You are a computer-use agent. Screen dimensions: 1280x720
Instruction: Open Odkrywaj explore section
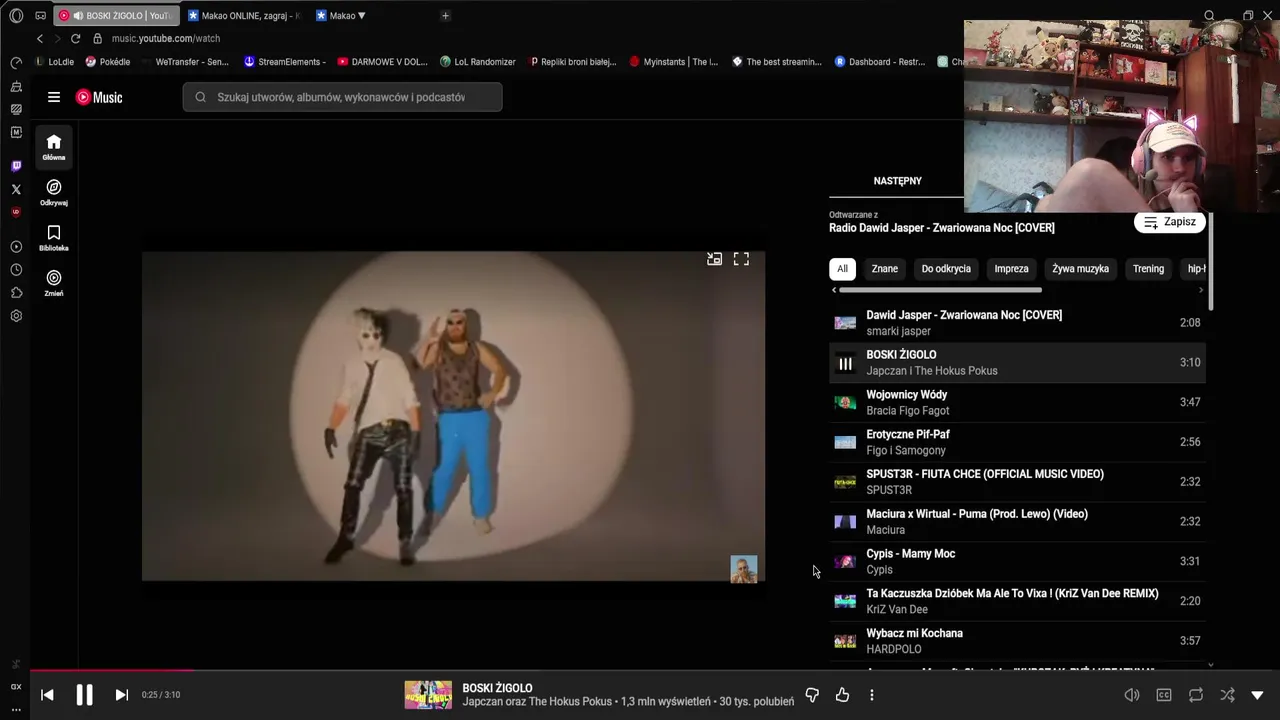click(x=54, y=192)
